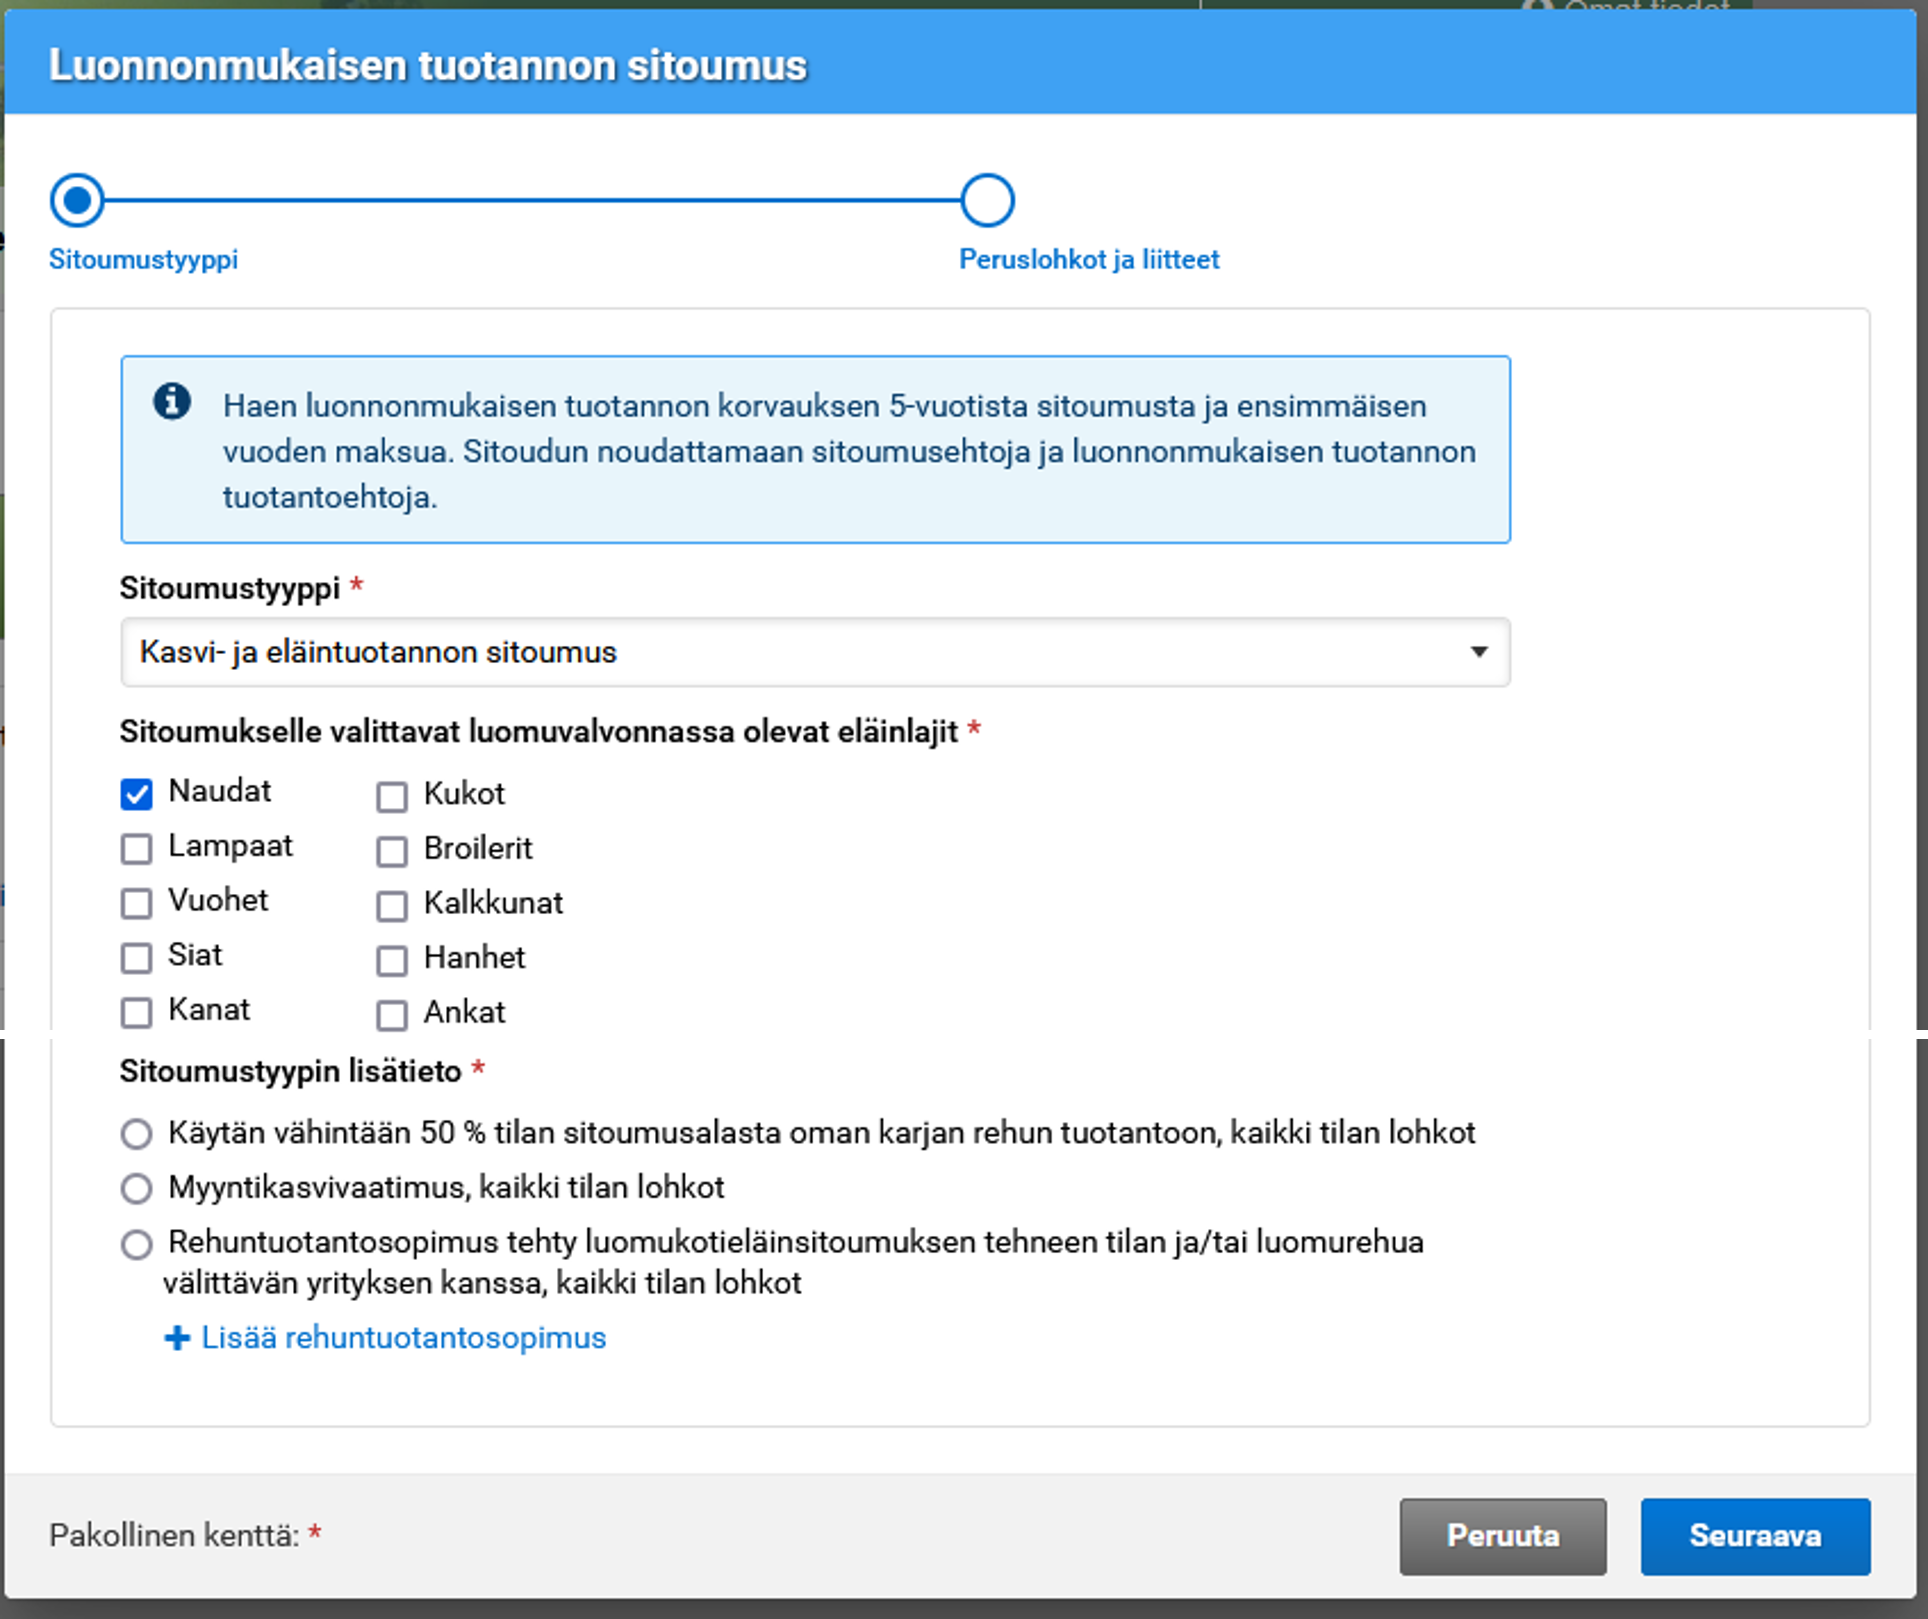The image size is (1928, 1619).
Task: Uncheck the Naudat checkbox
Action: [136, 794]
